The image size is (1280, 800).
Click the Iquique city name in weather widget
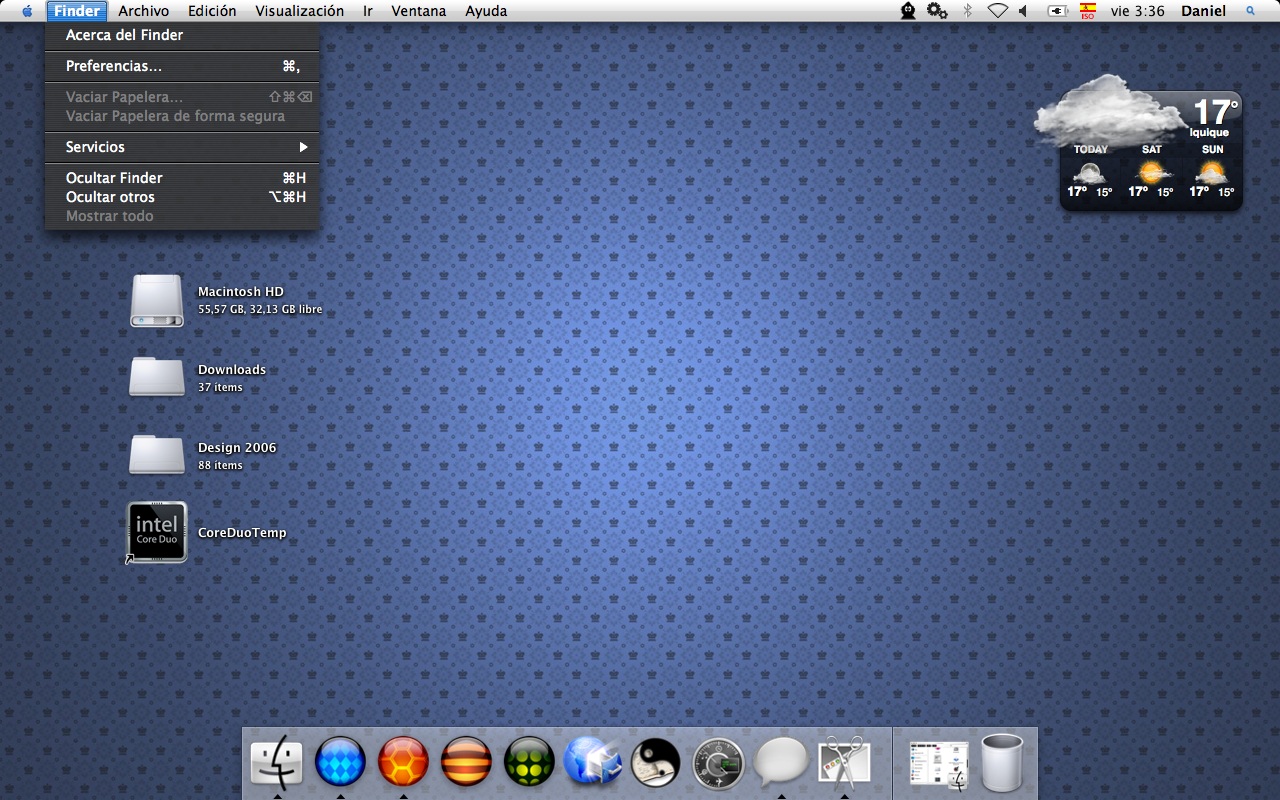pos(1209,133)
